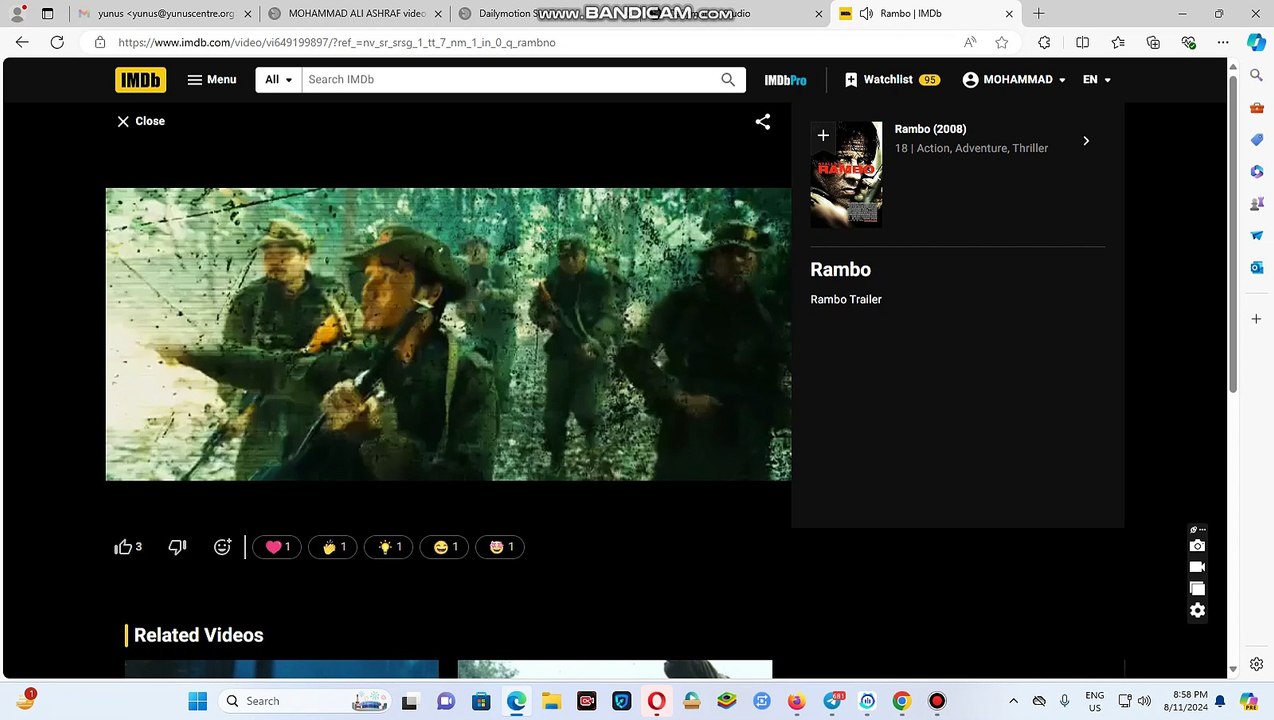Open the Edge profile icon
This screenshot has width=1274, height=720.
tap(17, 14)
